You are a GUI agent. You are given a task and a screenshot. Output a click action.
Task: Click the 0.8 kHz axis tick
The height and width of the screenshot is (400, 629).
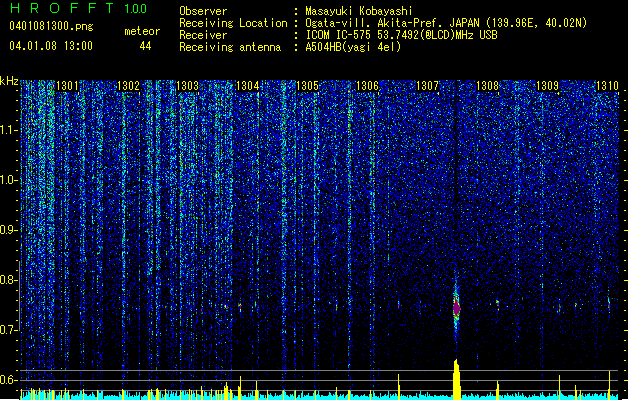click(9, 280)
